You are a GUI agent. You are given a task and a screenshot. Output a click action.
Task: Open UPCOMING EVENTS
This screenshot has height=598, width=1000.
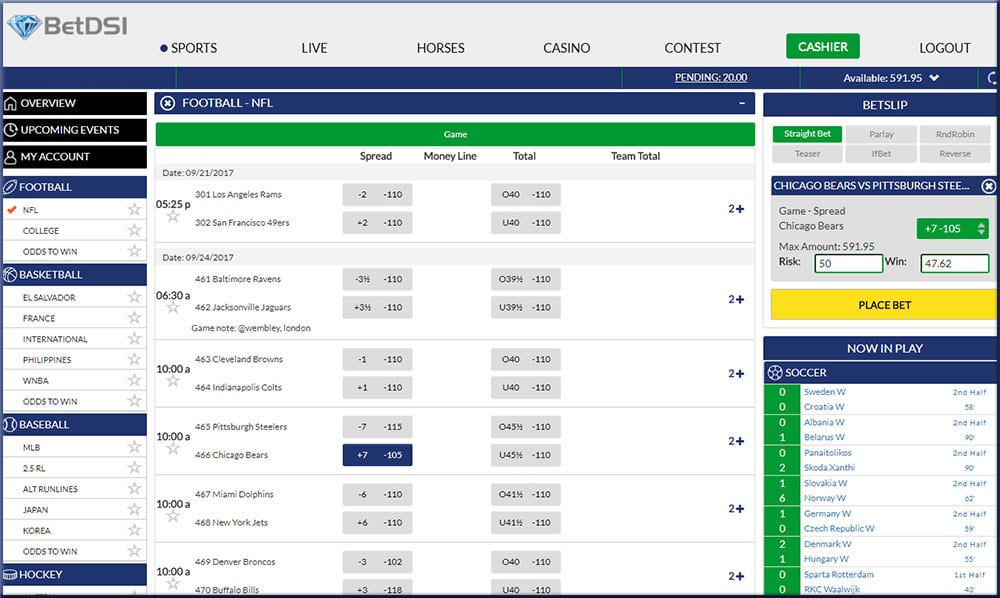tap(75, 130)
